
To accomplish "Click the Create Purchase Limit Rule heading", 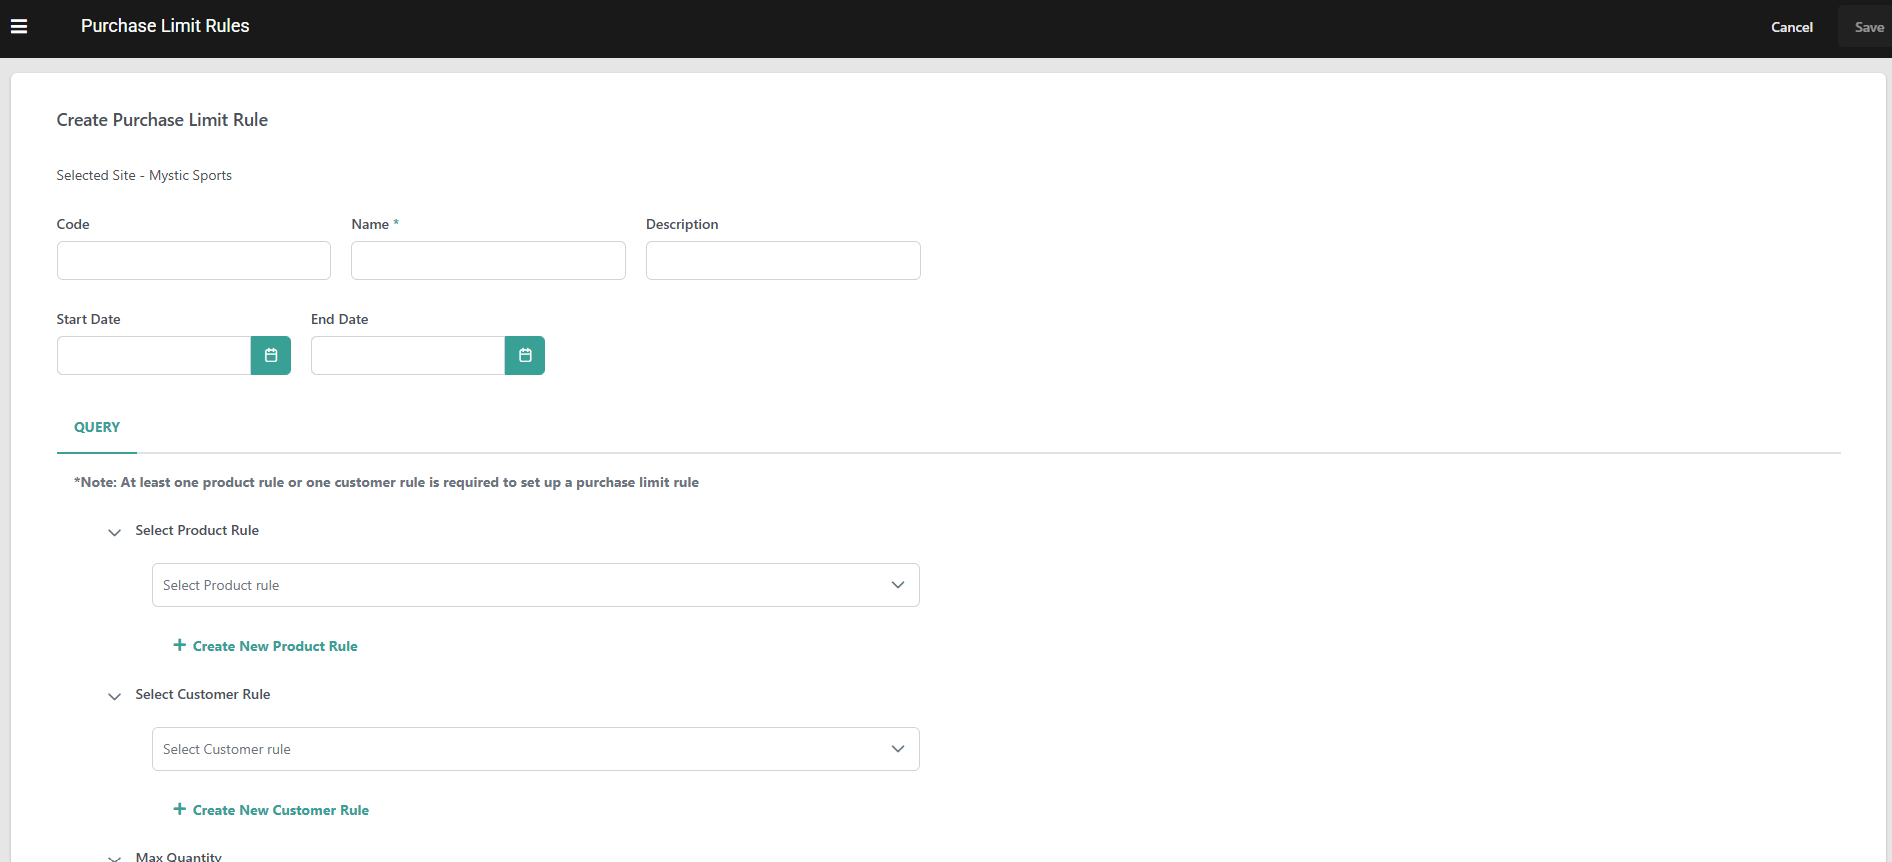I will click(x=162, y=120).
